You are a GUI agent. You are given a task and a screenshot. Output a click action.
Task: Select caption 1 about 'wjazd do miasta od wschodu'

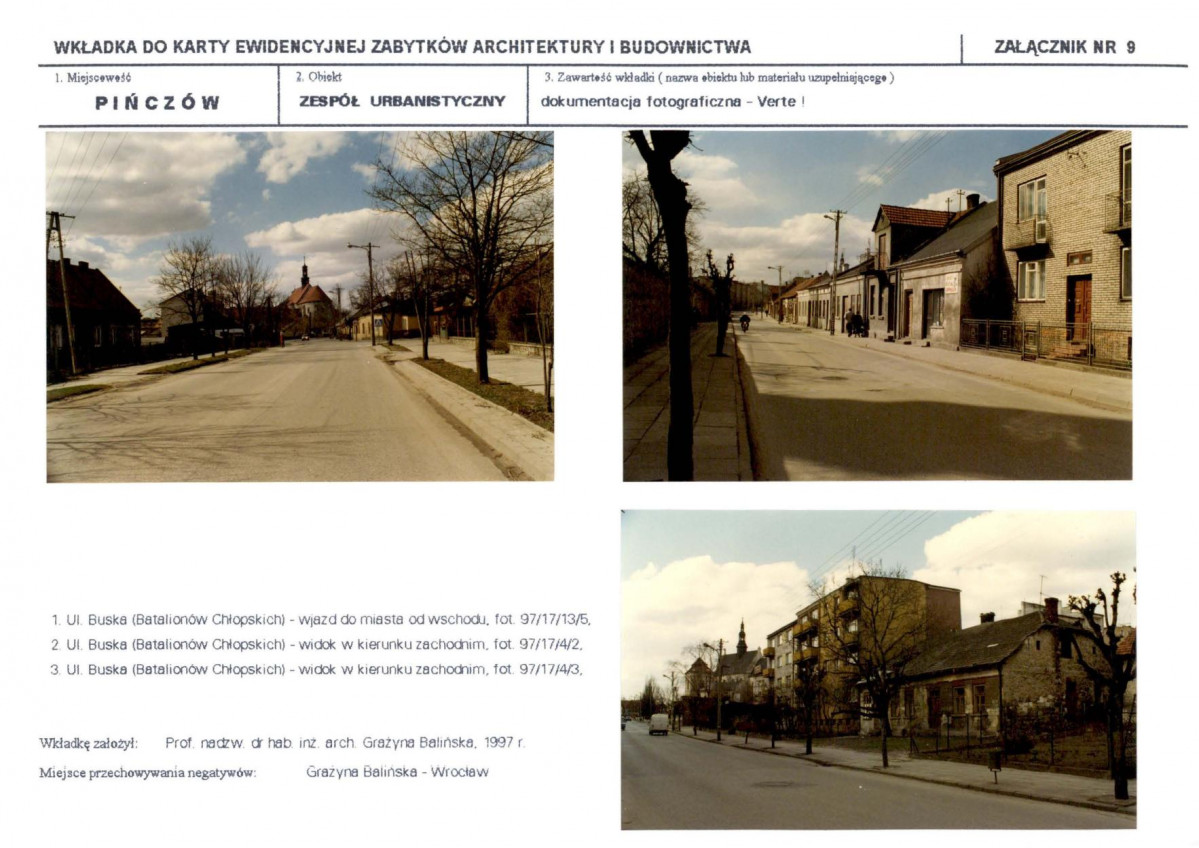click(x=320, y=619)
